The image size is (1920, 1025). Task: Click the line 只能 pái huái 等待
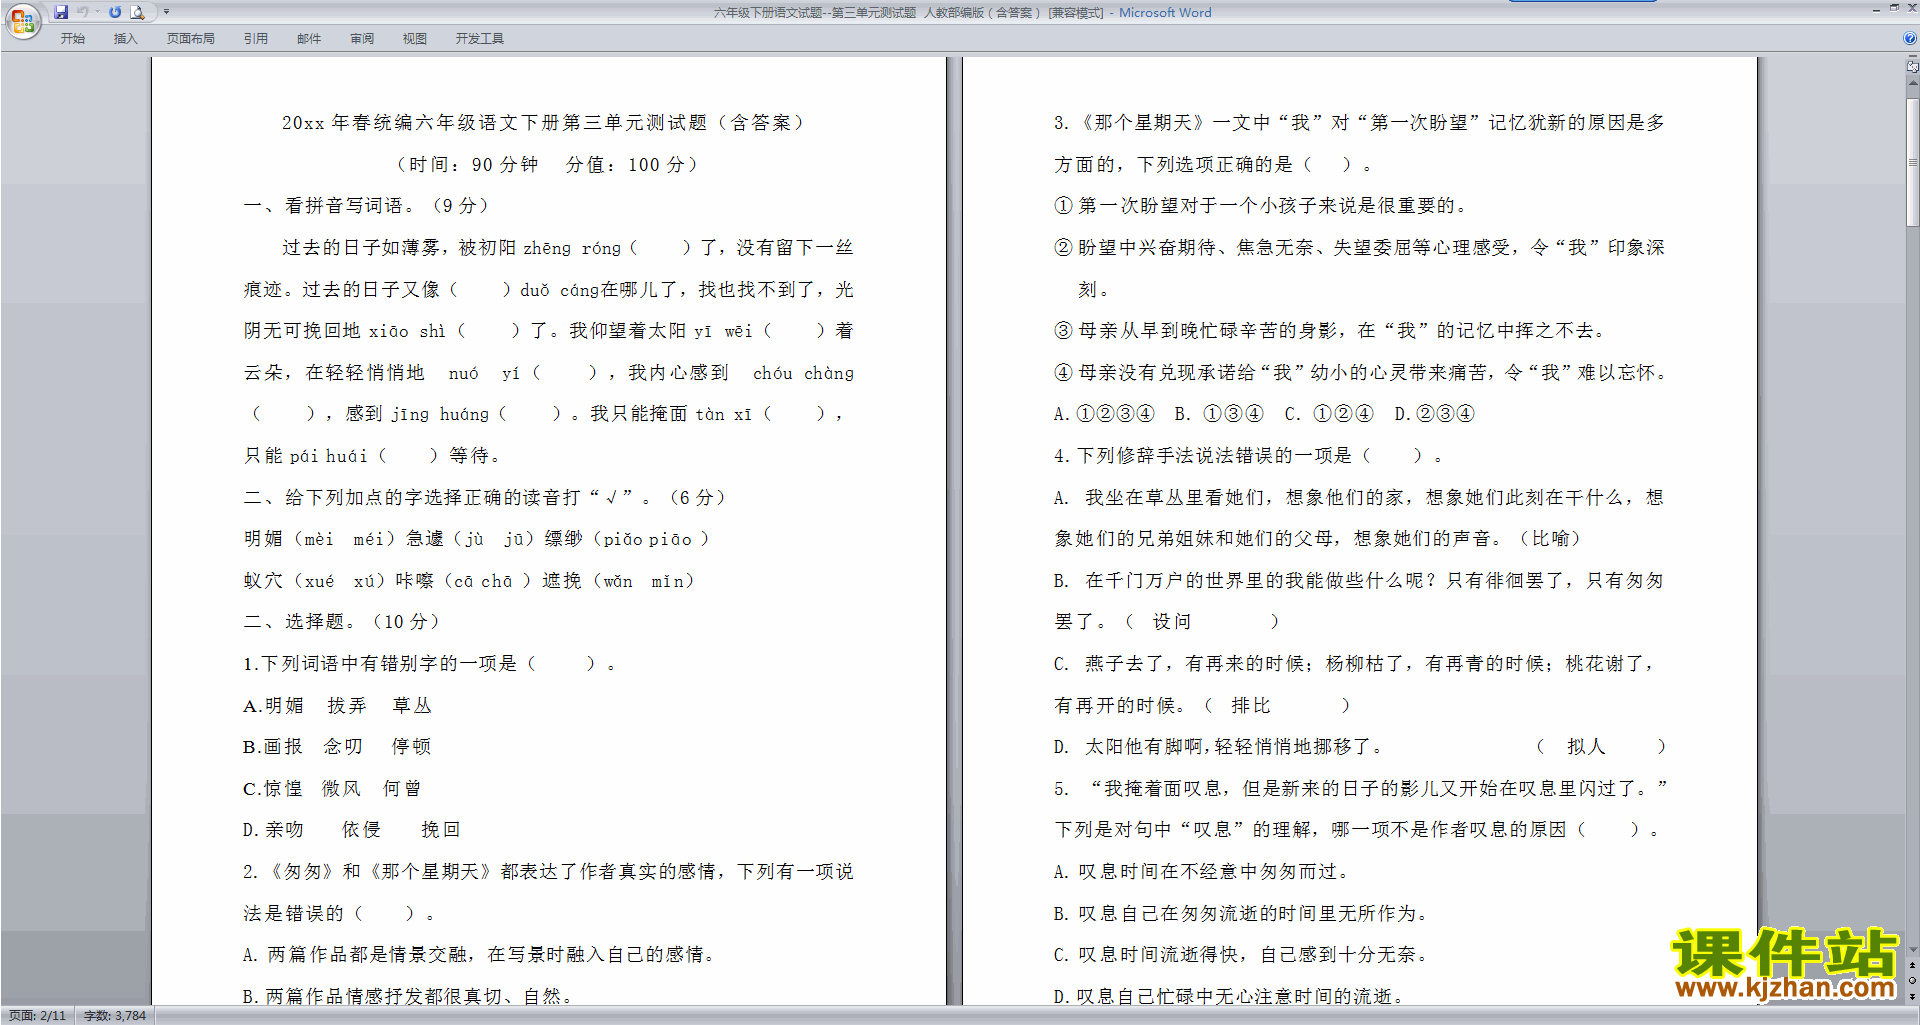(x=372, y=456)
